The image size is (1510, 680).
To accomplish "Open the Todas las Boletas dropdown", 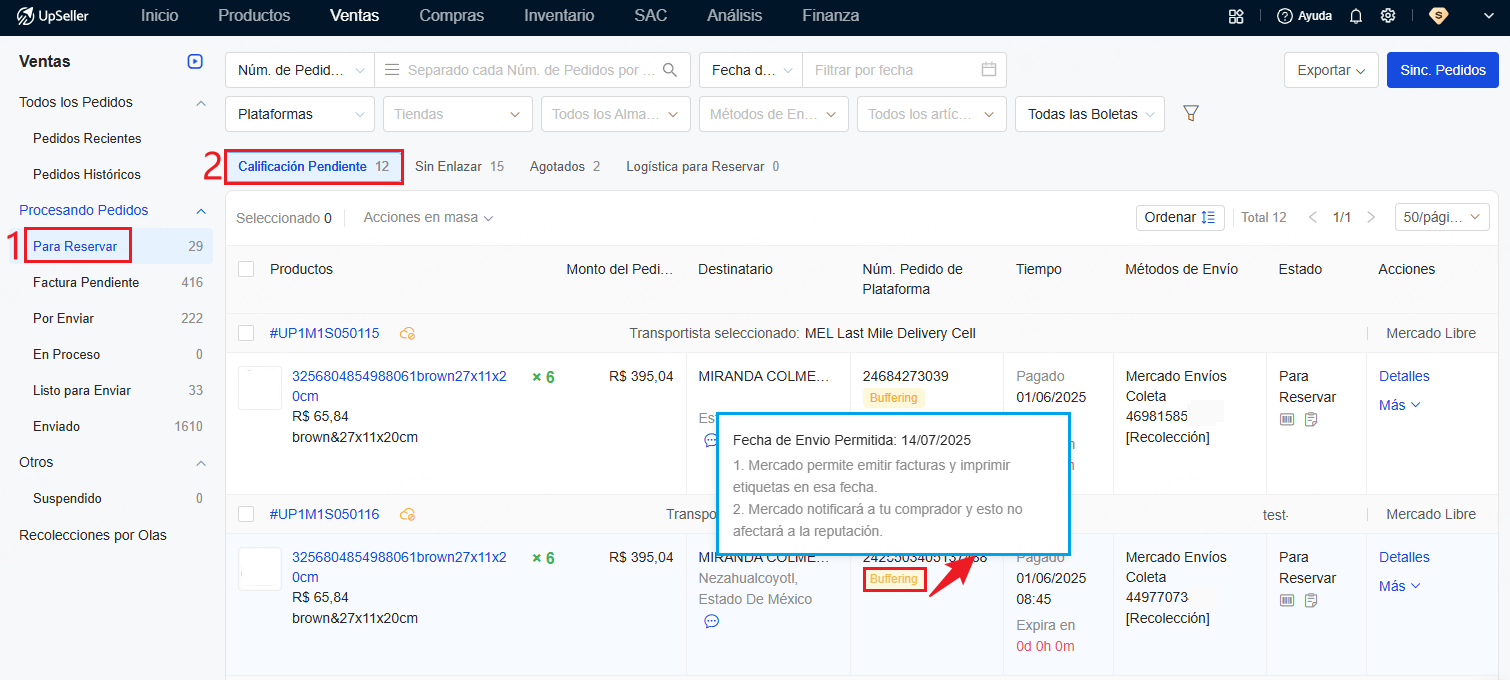I will pyautogui.click(x=1089, y=114).
